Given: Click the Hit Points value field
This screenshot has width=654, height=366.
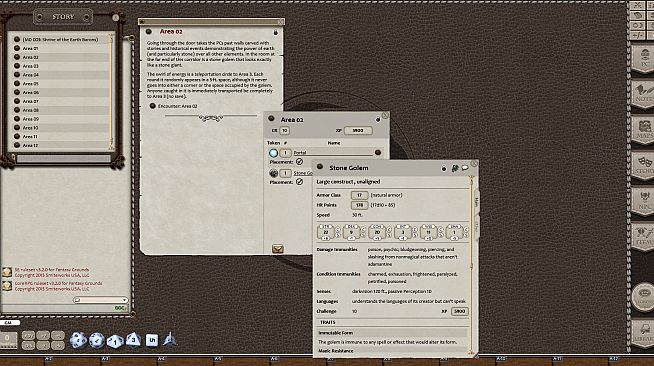Looking at the screenshot, I should coord(359,205).
